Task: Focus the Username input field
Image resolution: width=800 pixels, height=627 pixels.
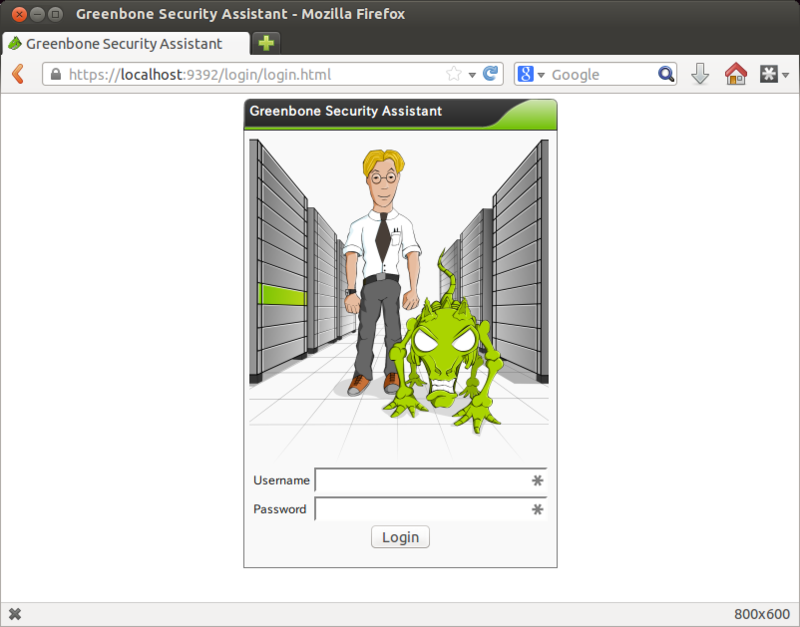Action: 431,481
